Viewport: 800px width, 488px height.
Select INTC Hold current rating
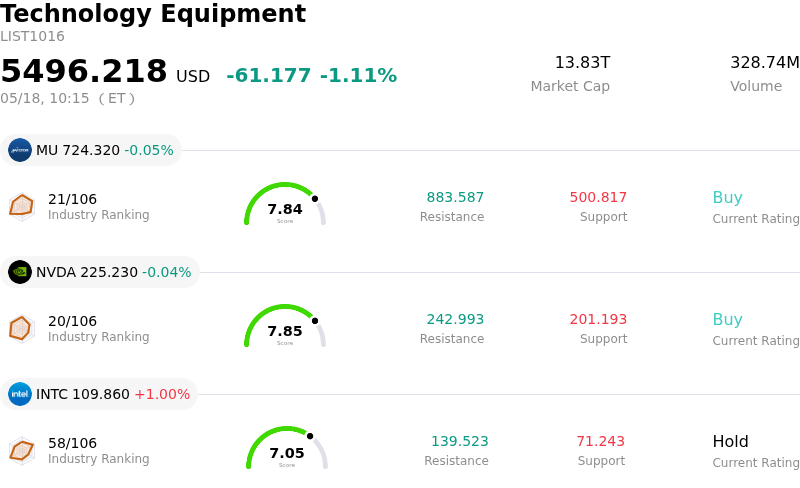coord(731,441)
